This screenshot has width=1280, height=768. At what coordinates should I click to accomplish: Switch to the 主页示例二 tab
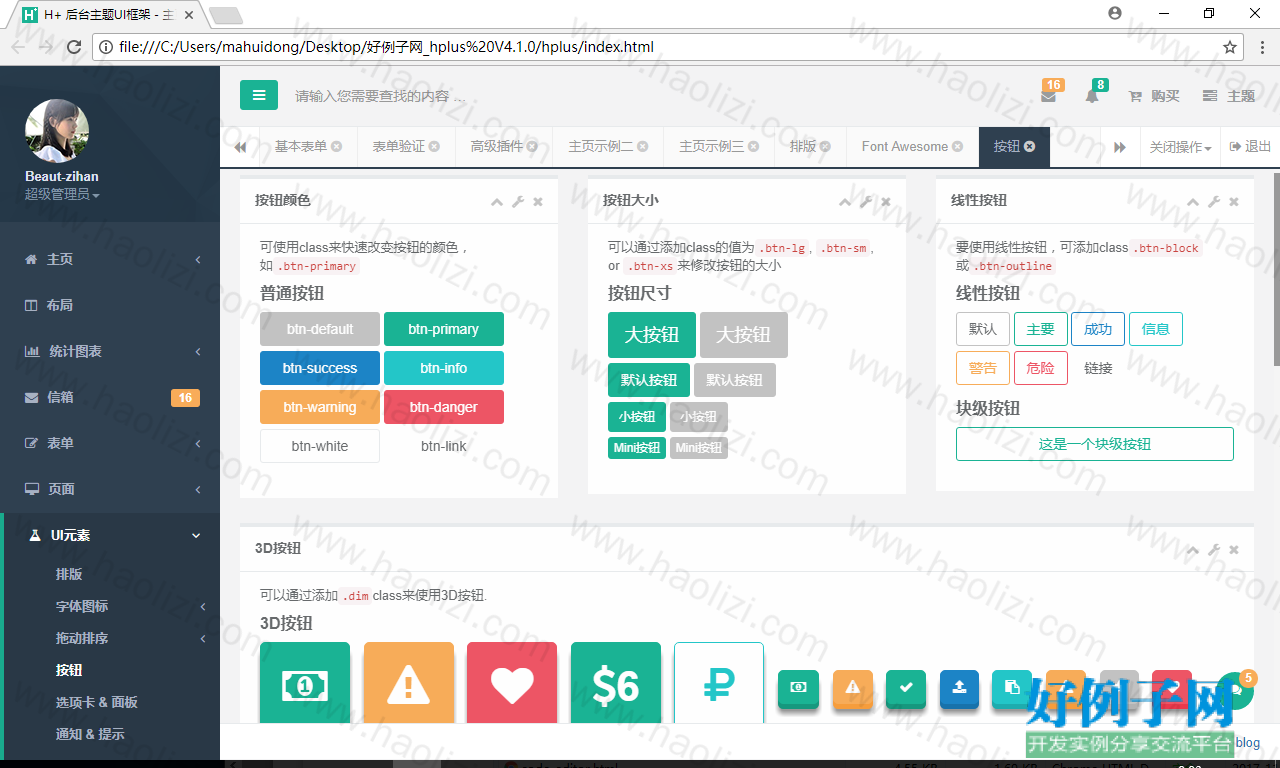coord(608,146)
